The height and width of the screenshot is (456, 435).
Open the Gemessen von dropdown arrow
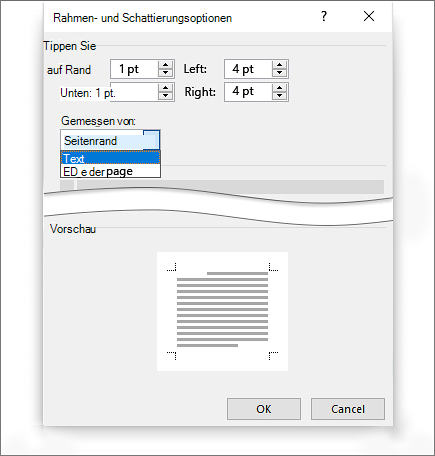coord(151,140)
